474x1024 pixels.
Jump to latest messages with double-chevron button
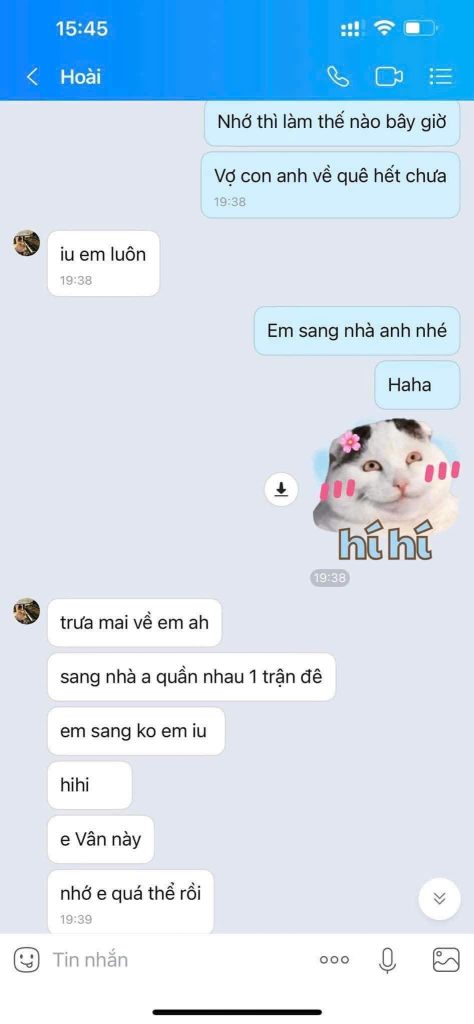click(x=439, y=899)
